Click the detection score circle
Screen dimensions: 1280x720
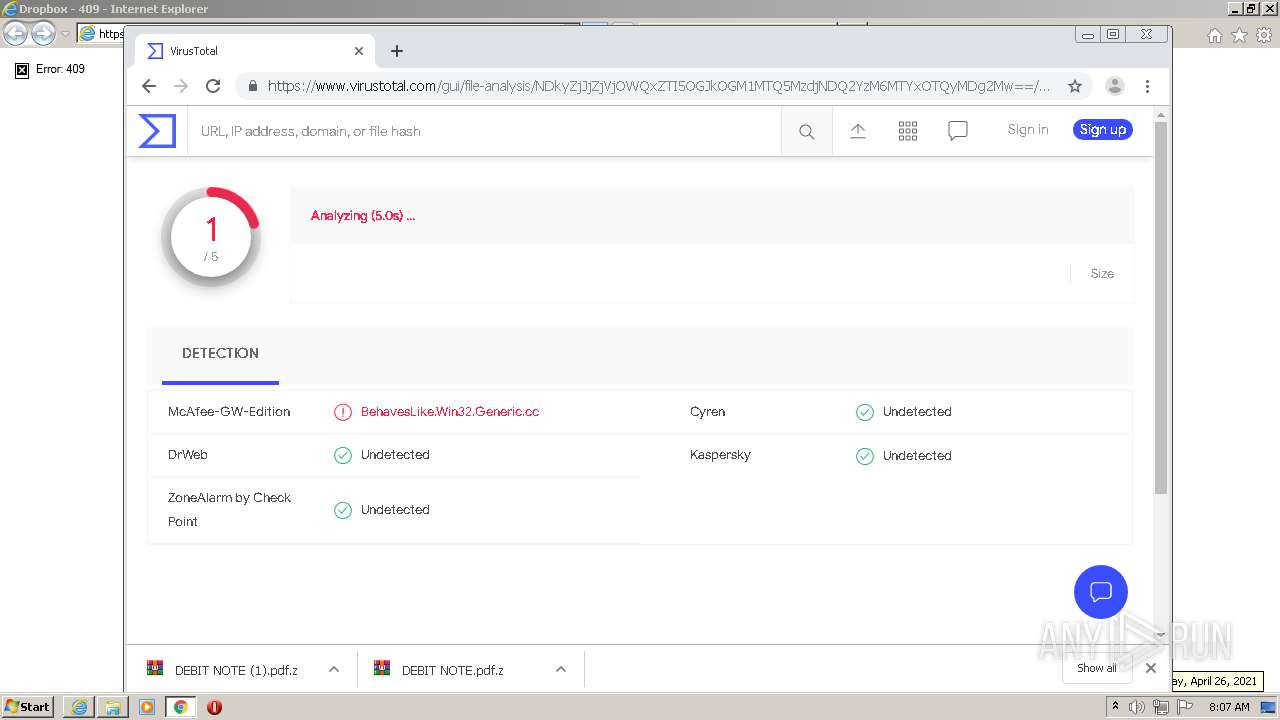coord(211,237)
